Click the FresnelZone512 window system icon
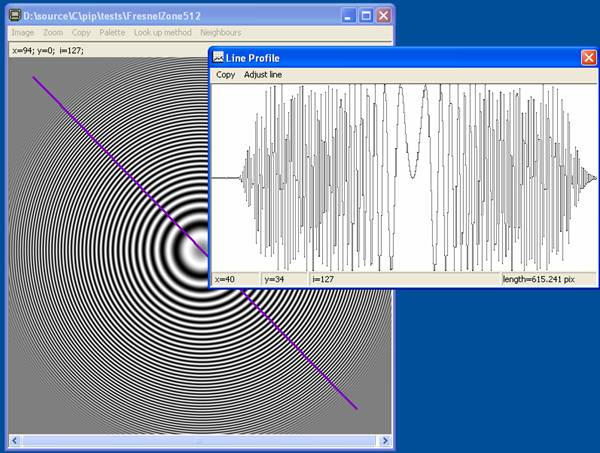Viewport: 600px width, 453px height. coord(15,16)
